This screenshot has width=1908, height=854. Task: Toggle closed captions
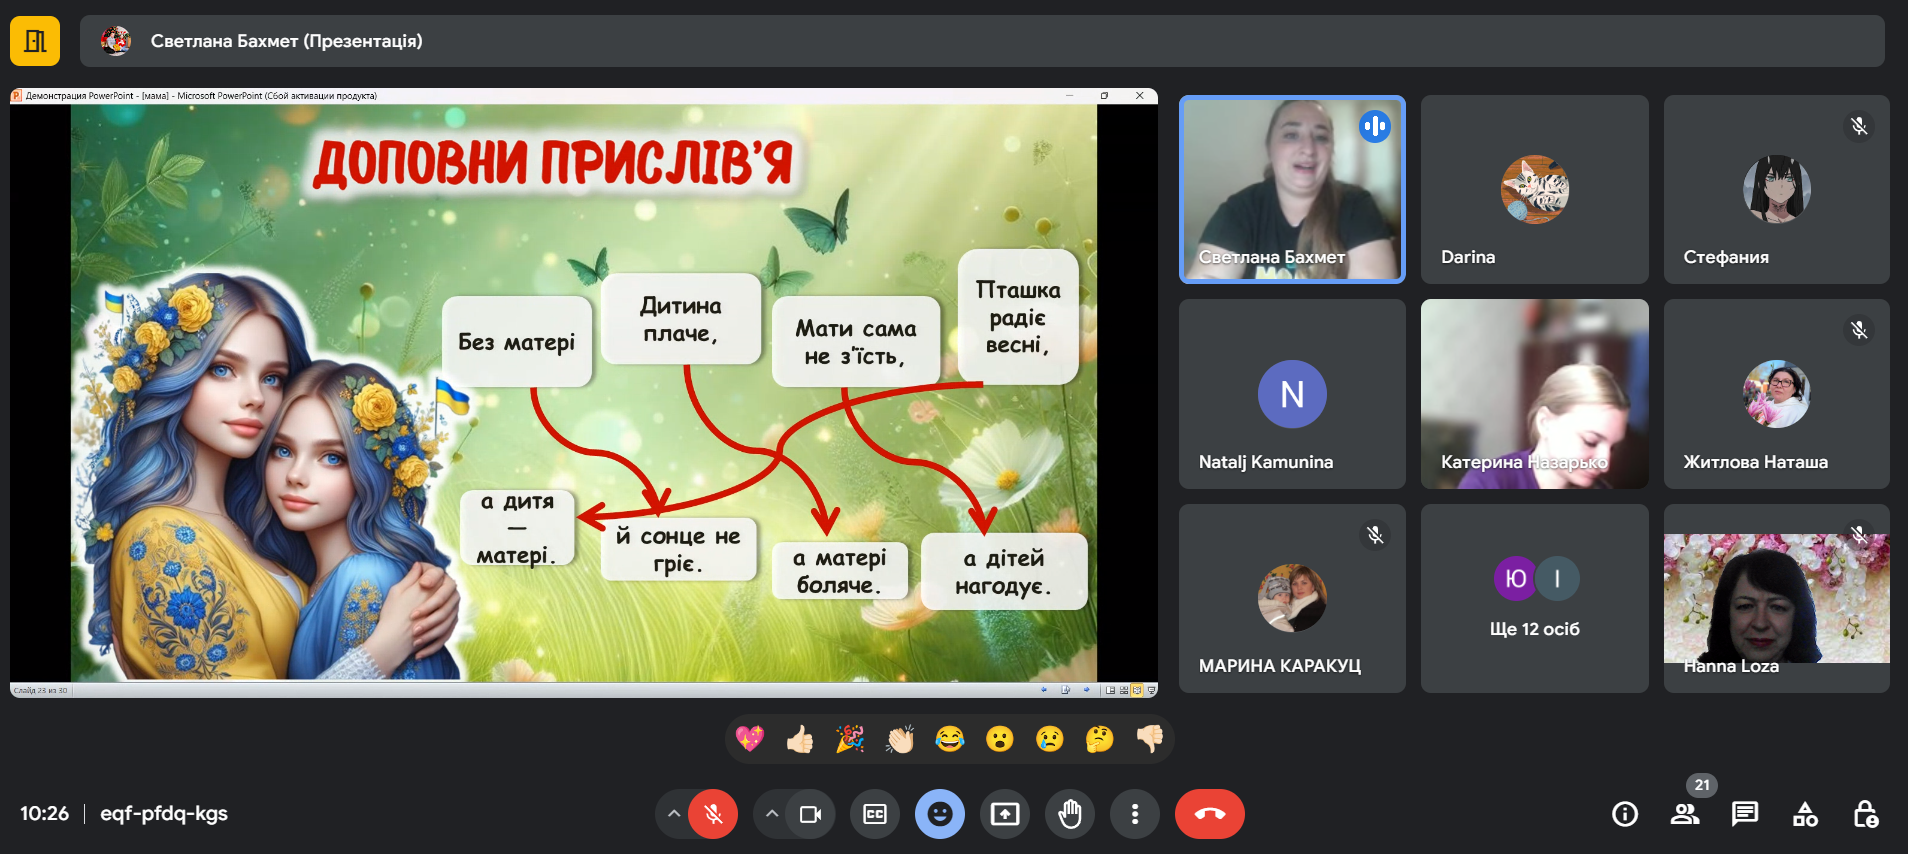[875, 814]
